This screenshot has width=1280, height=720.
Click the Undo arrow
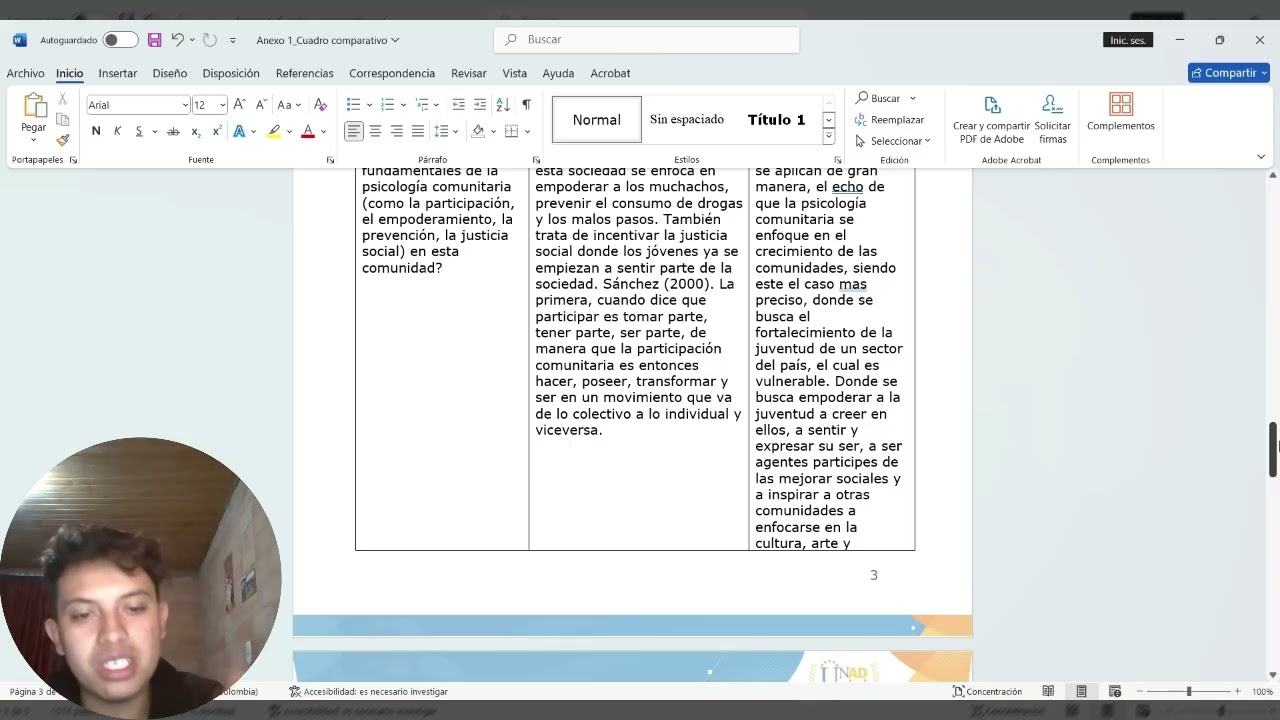[x=177, y=40]
